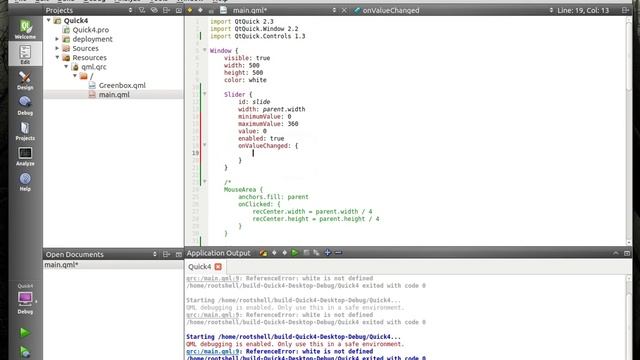640x360 pixels.
Task: Open the Projects mode in the sidebar
Action: (25, 131)
